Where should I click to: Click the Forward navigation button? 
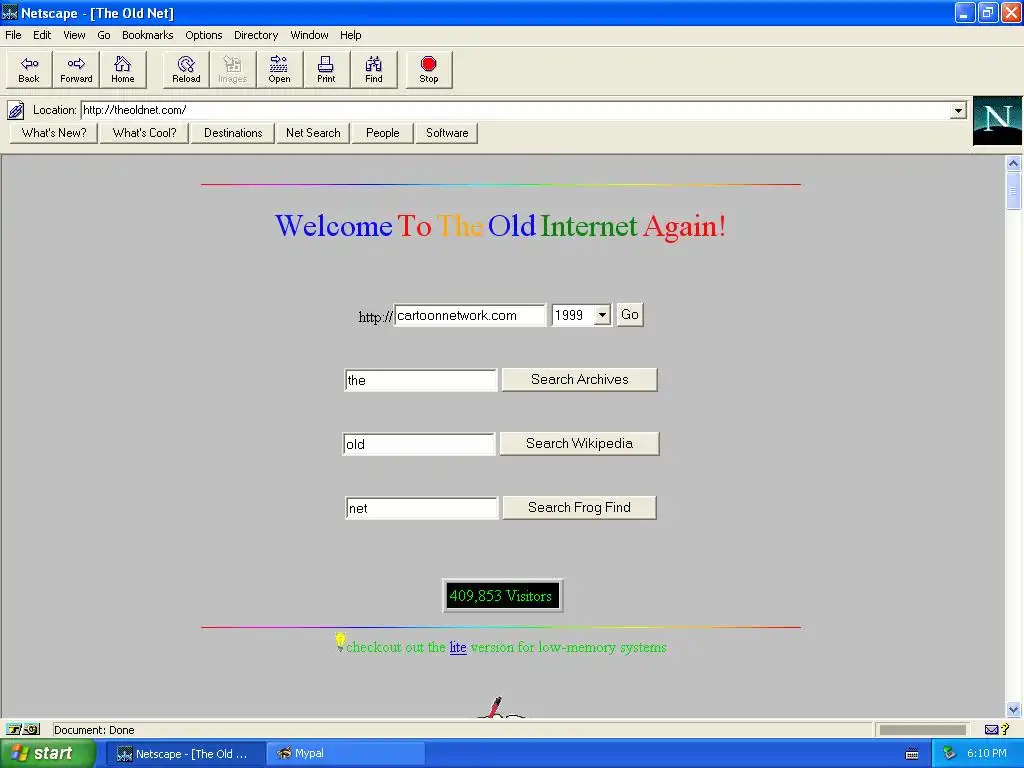tap(76, 69)
